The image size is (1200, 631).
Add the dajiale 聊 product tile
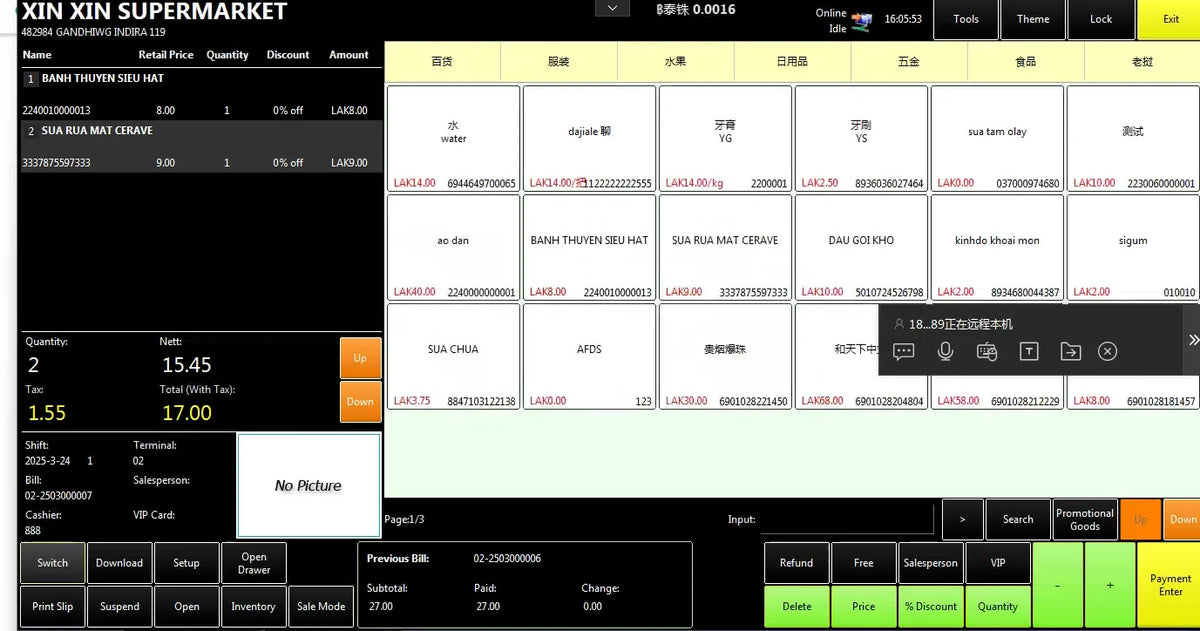pos(589,138)
